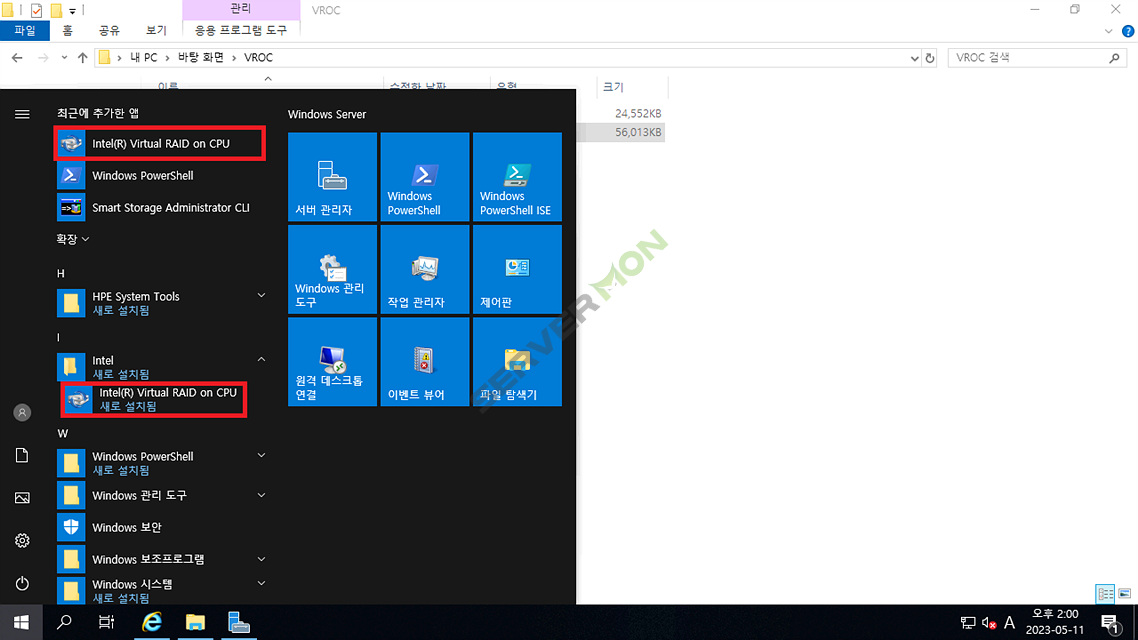Open 제어판 tile
Viewport: 1138px width, 640px height.
click(517, 269)
